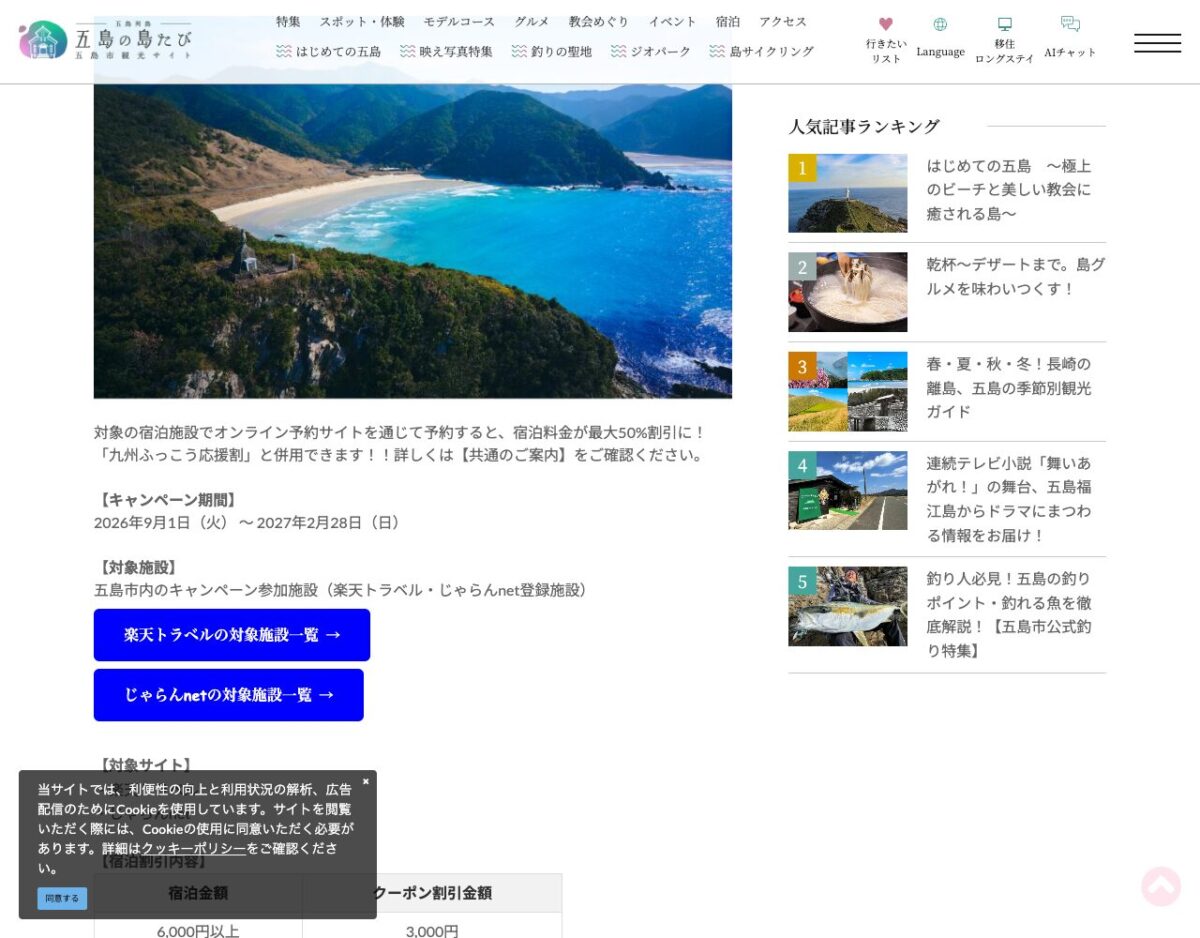The width and height of the screenshot is (1200, 938).
Task: Click the aerial beach hero photo
Action: click(413, 242)
